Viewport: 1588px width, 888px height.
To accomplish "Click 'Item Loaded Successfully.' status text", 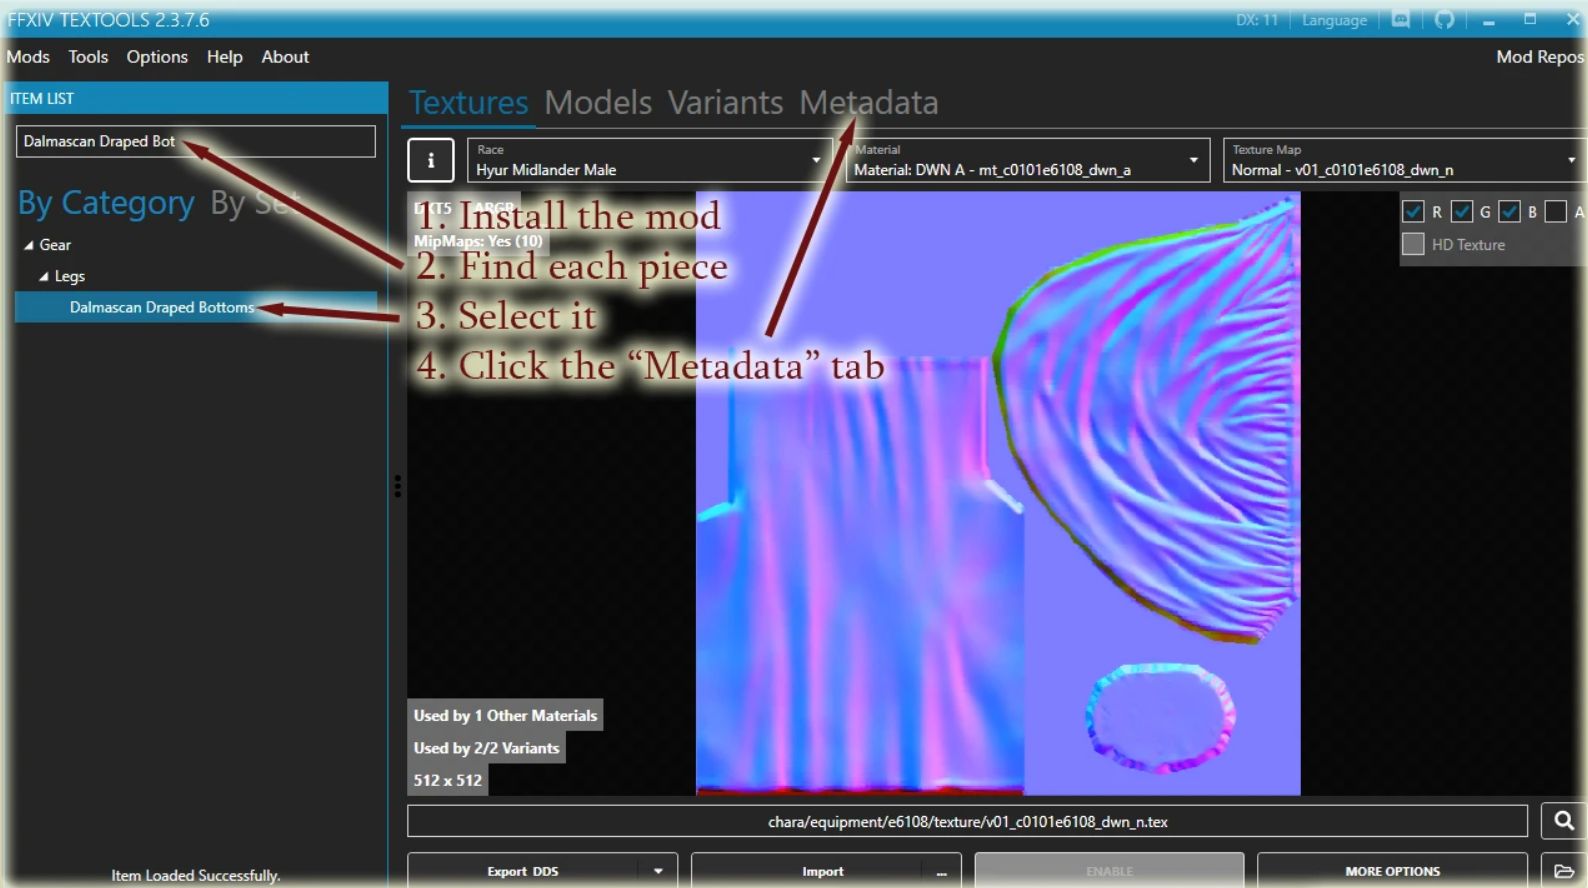I will 195,875.
